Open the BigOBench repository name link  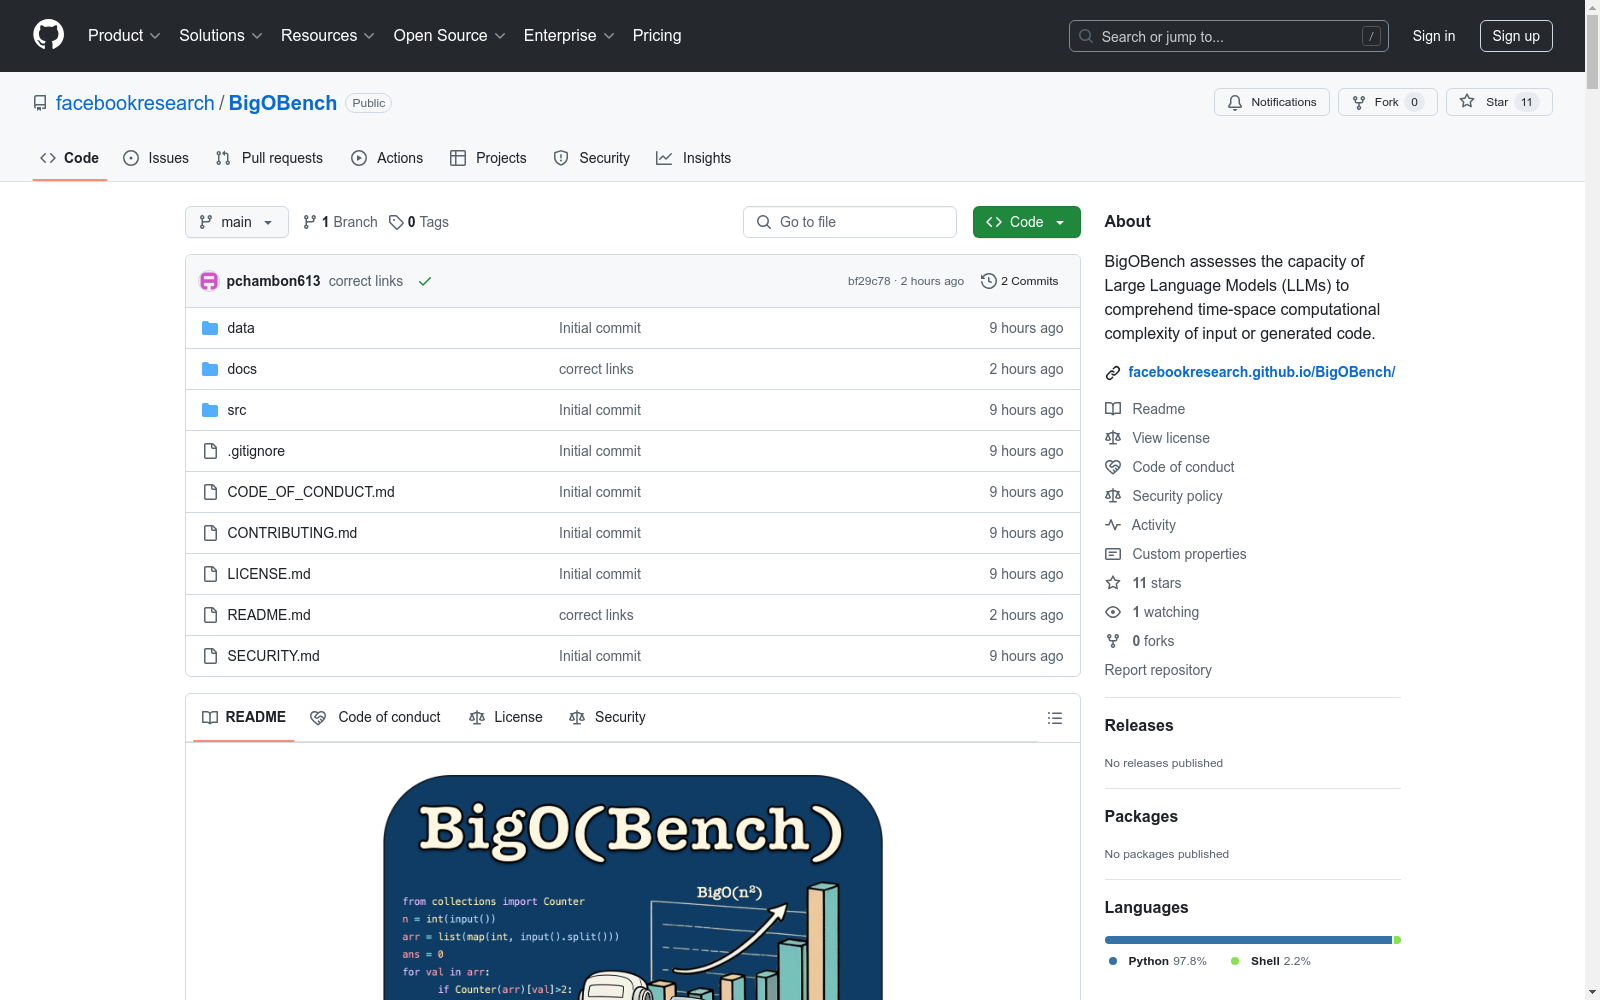click(x=283, y=103)
